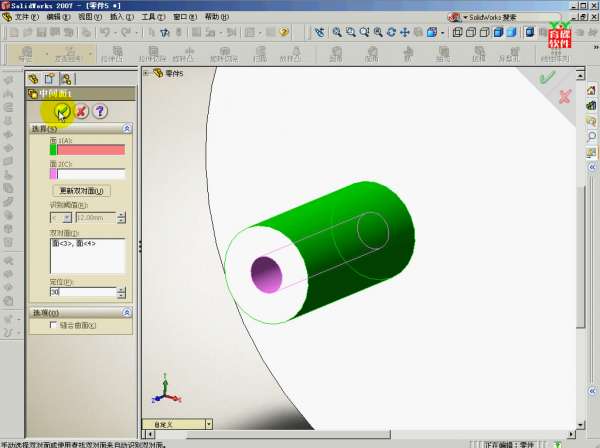Viewport: 600px width, 448px height.
Task: Click the pink 面2 face selection box
Action: 86,173
